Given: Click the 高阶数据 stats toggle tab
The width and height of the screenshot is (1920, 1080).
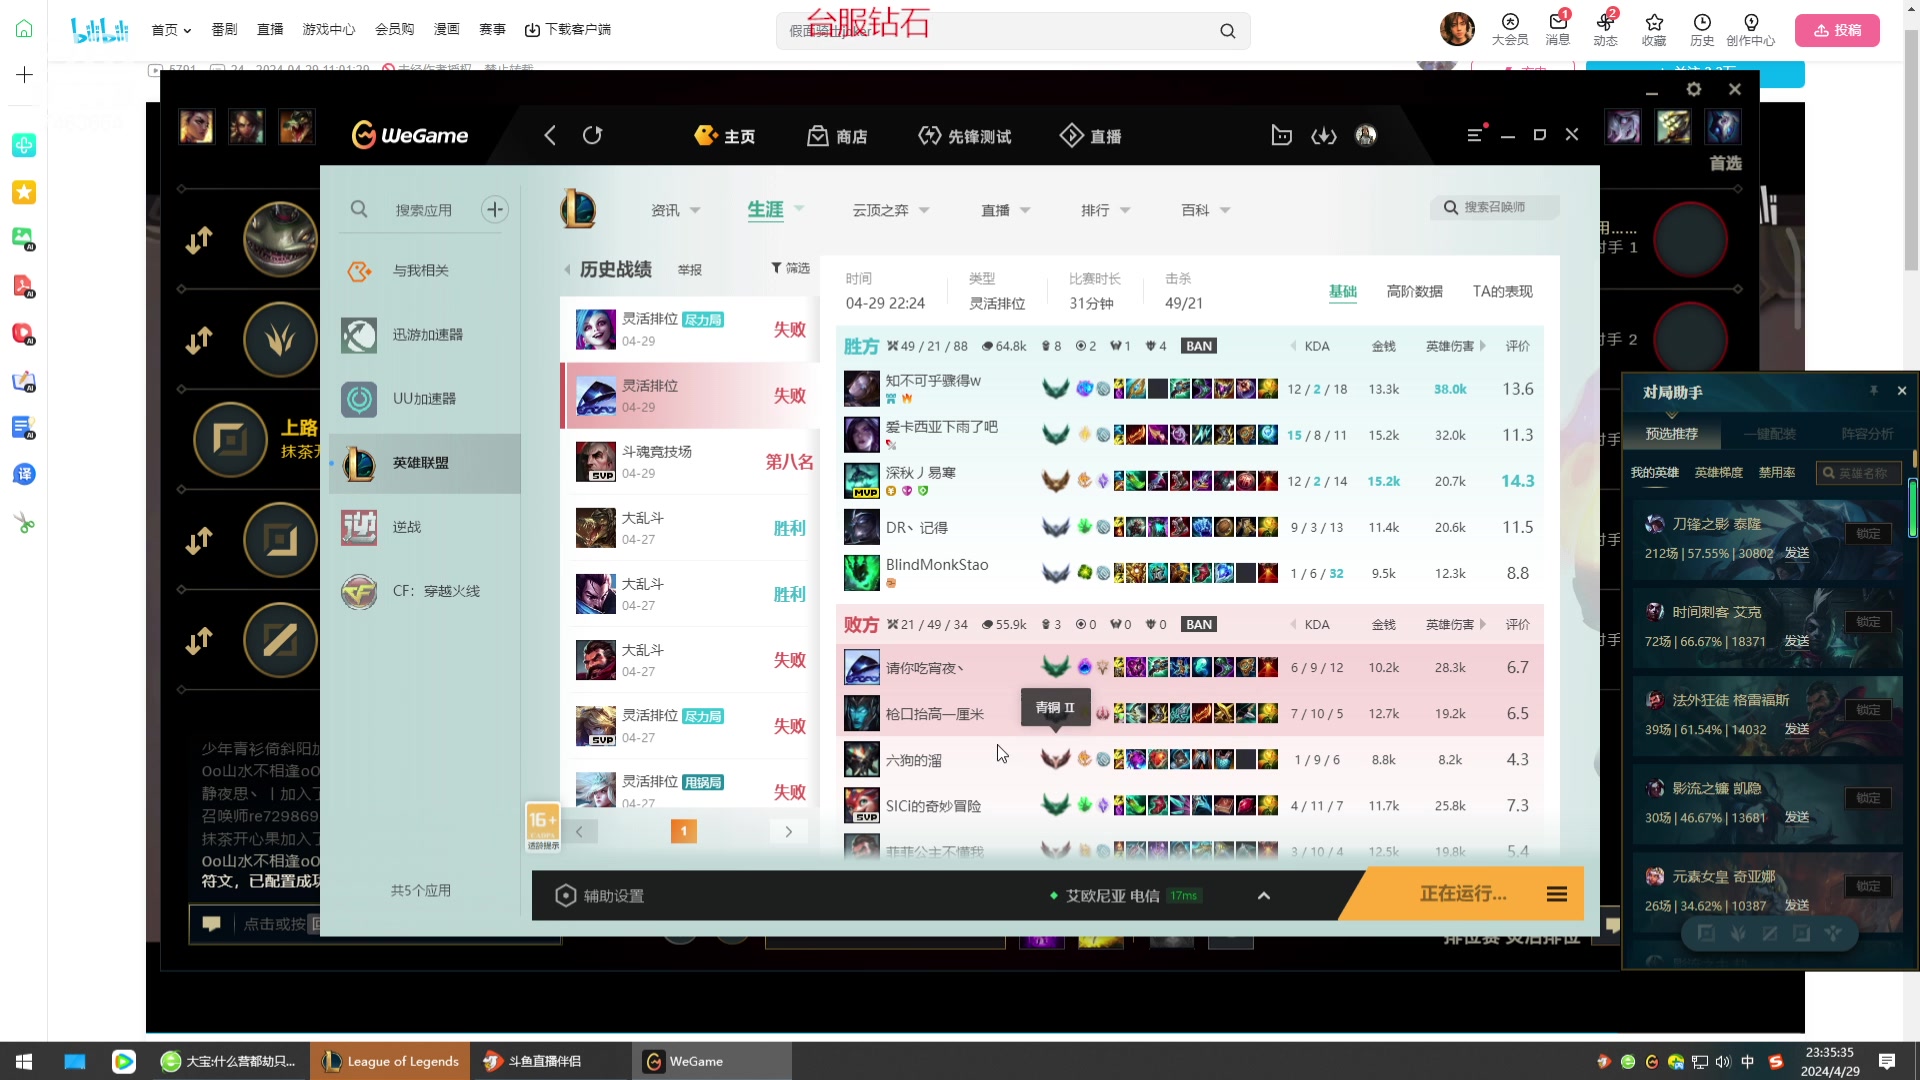Looking at the screenshot, I should [x=1415, y=290].
